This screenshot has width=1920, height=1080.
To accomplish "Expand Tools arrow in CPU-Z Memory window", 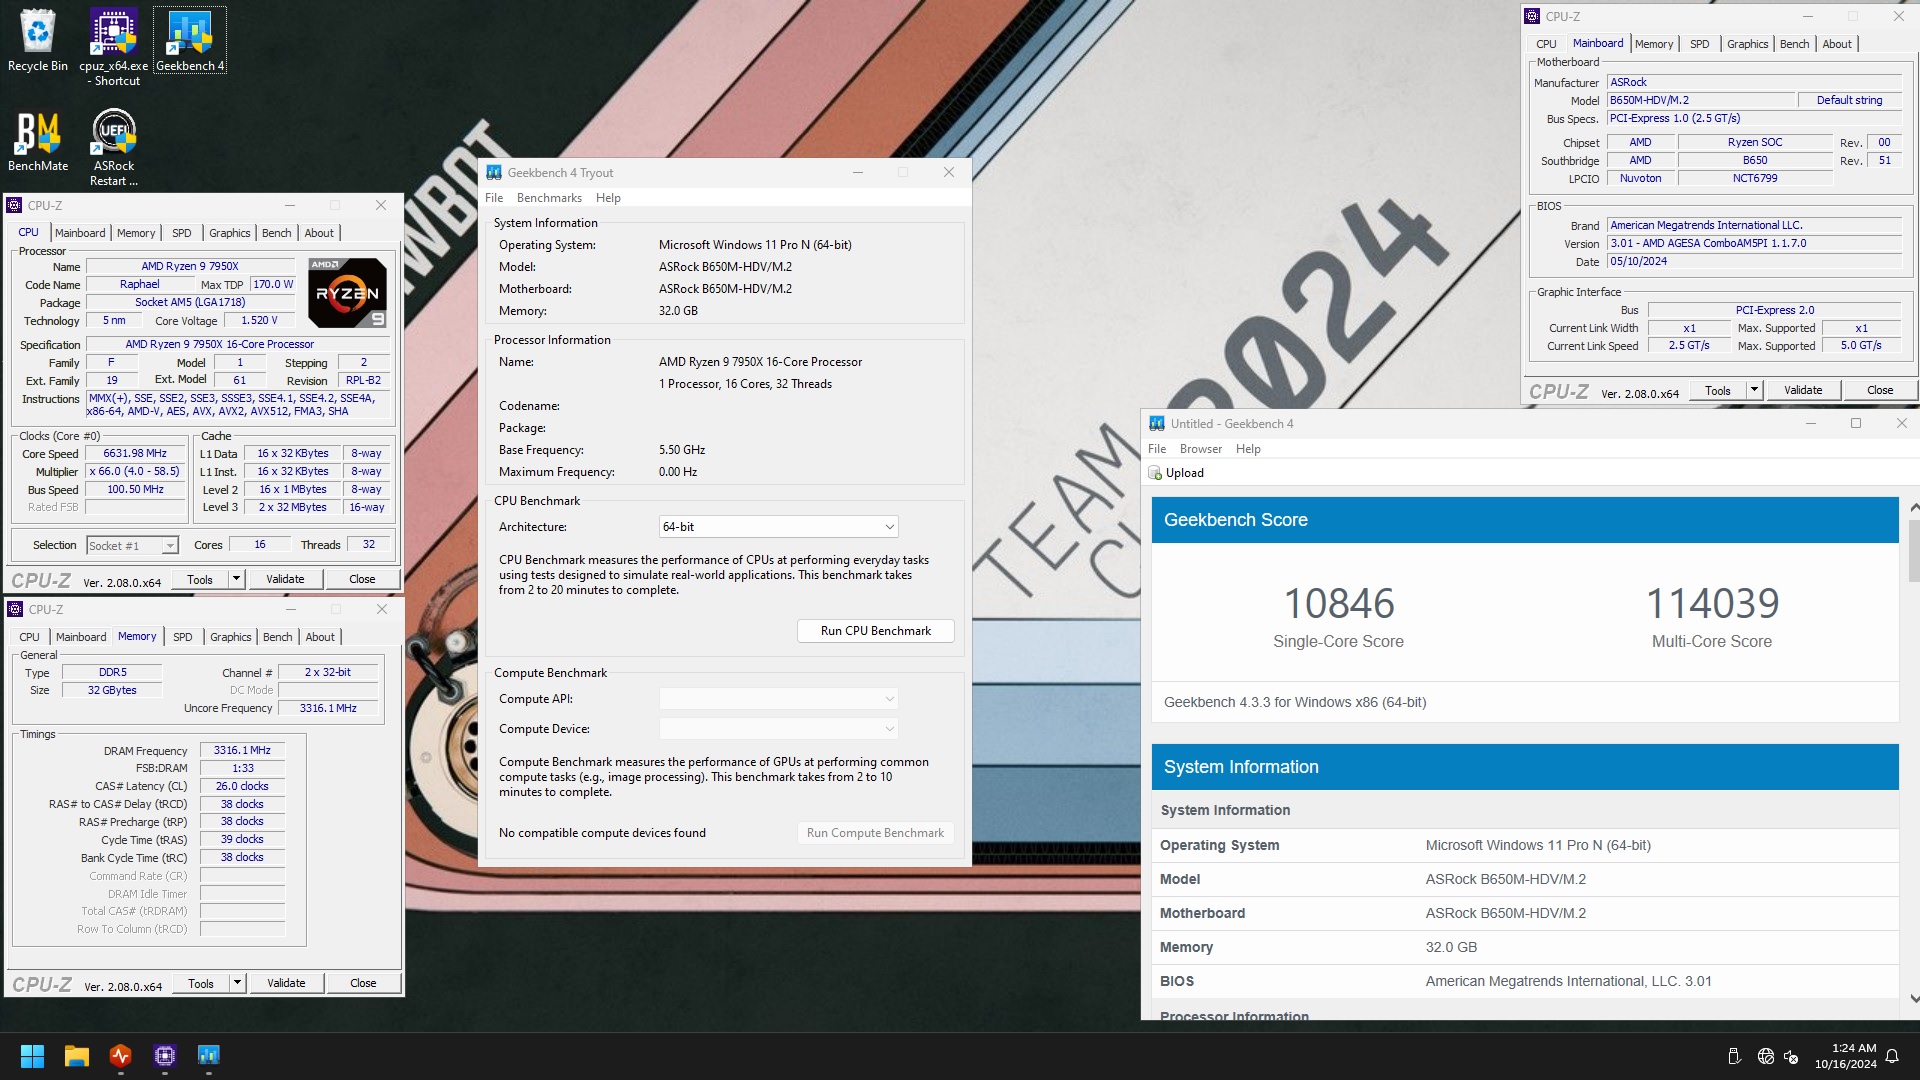I will pos(237,983).
